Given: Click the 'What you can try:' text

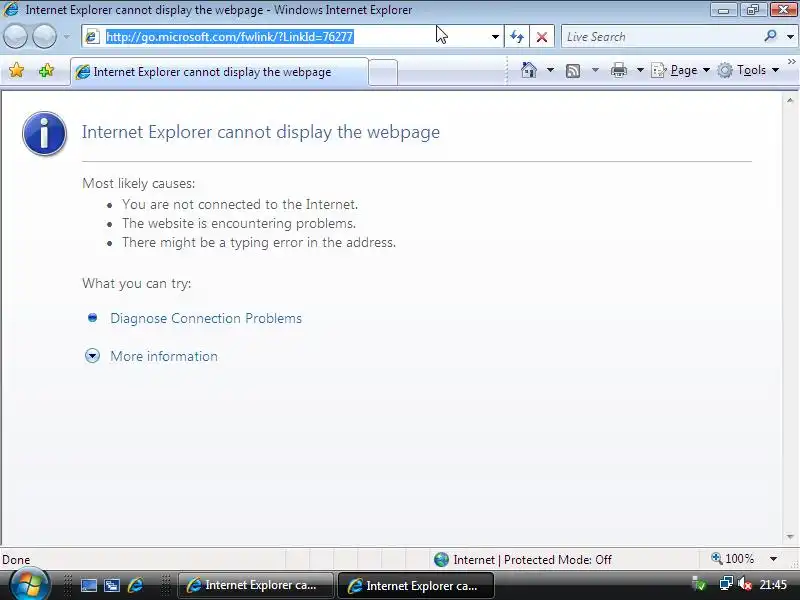Looking at the screenshot, I should (x=136, y=283).
